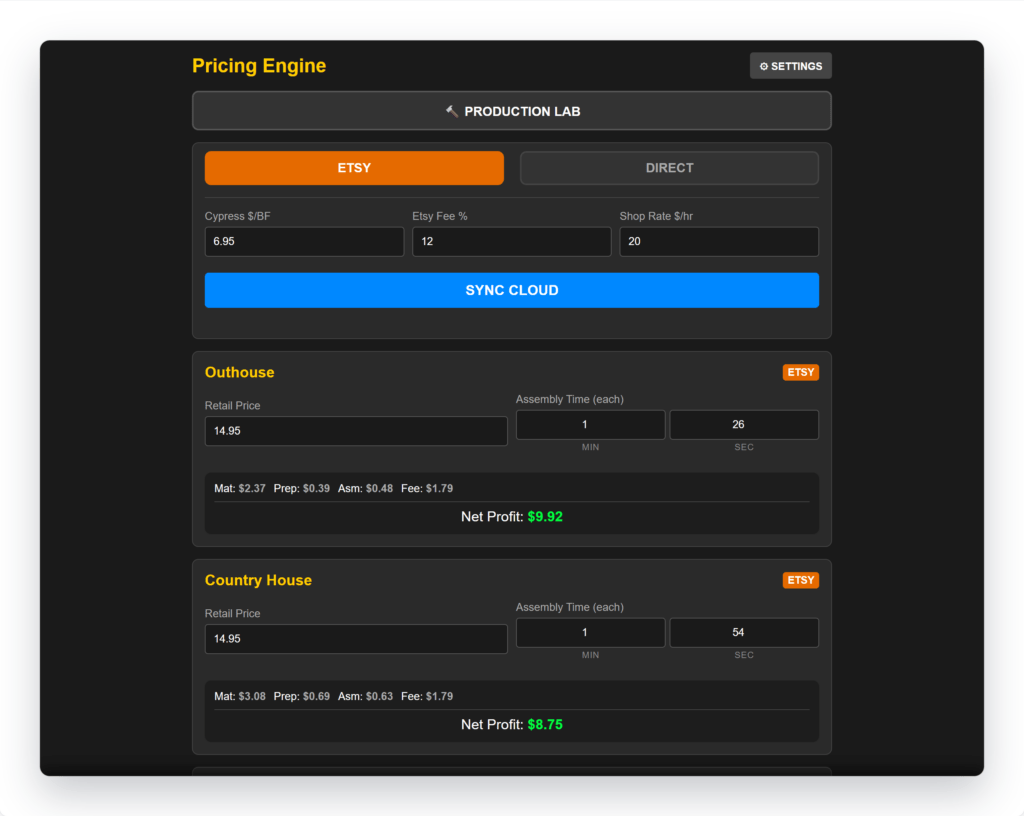Click the Outhouse assembly minutes field
The image size is (1024, 816).
[590, 424]
